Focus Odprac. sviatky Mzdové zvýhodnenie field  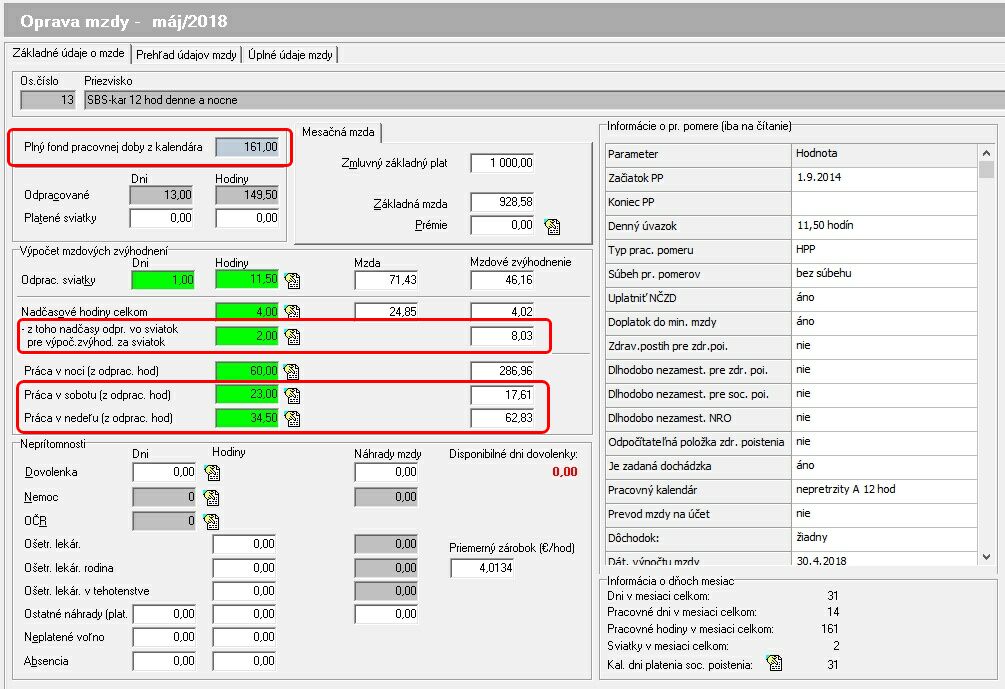pos(502,280)
